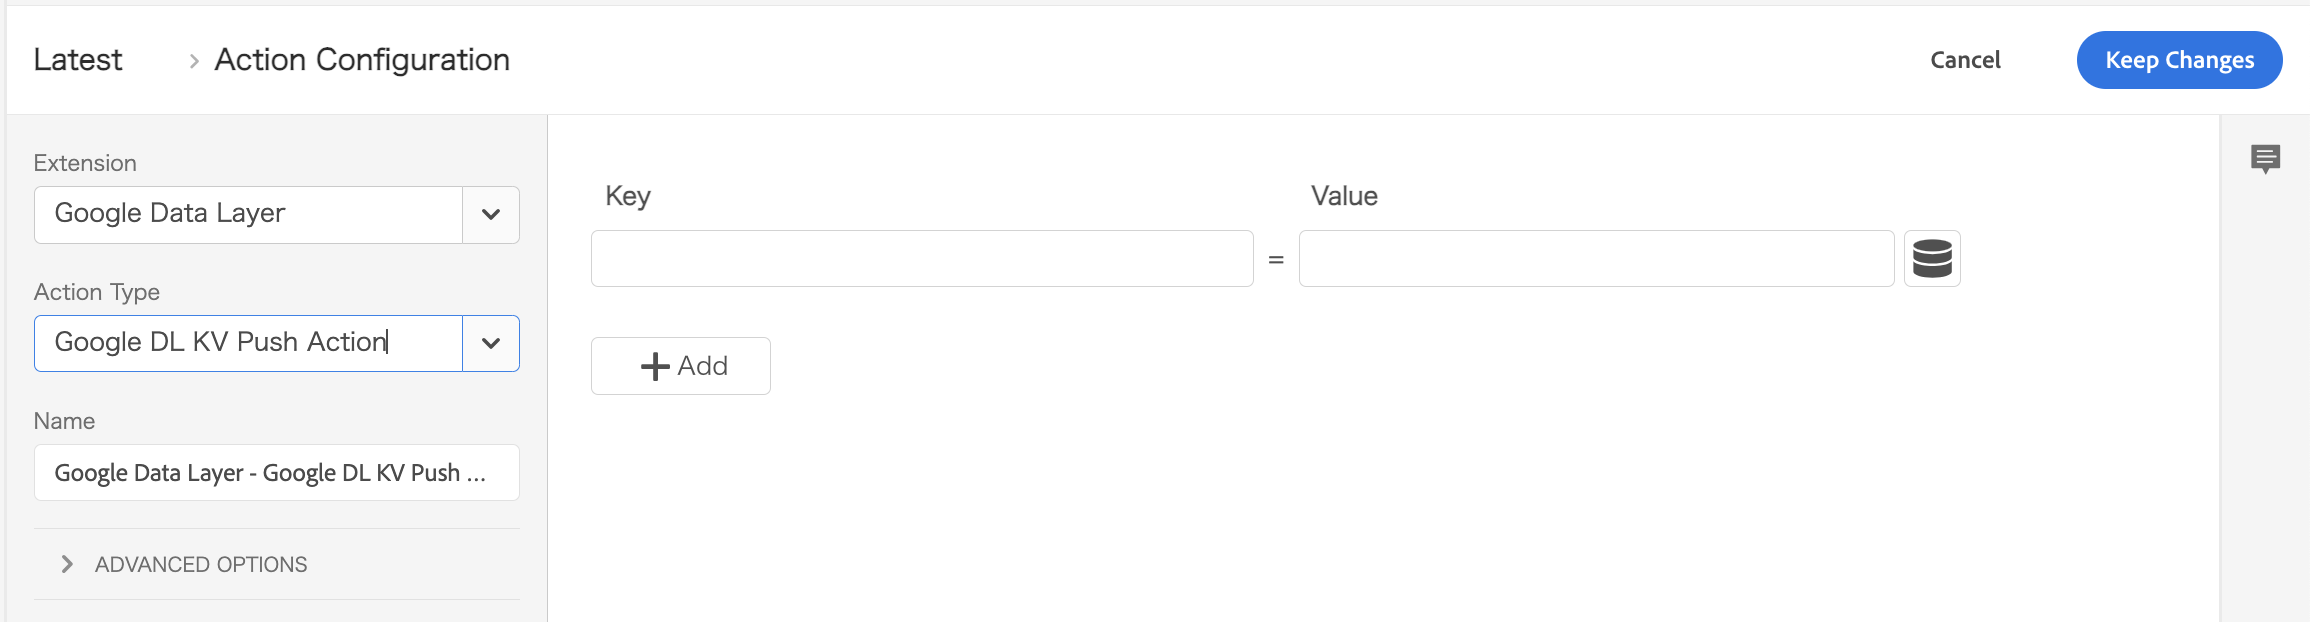Open the Action Type dropdown arrow
2310x622 pixels.
click(491, 343)
